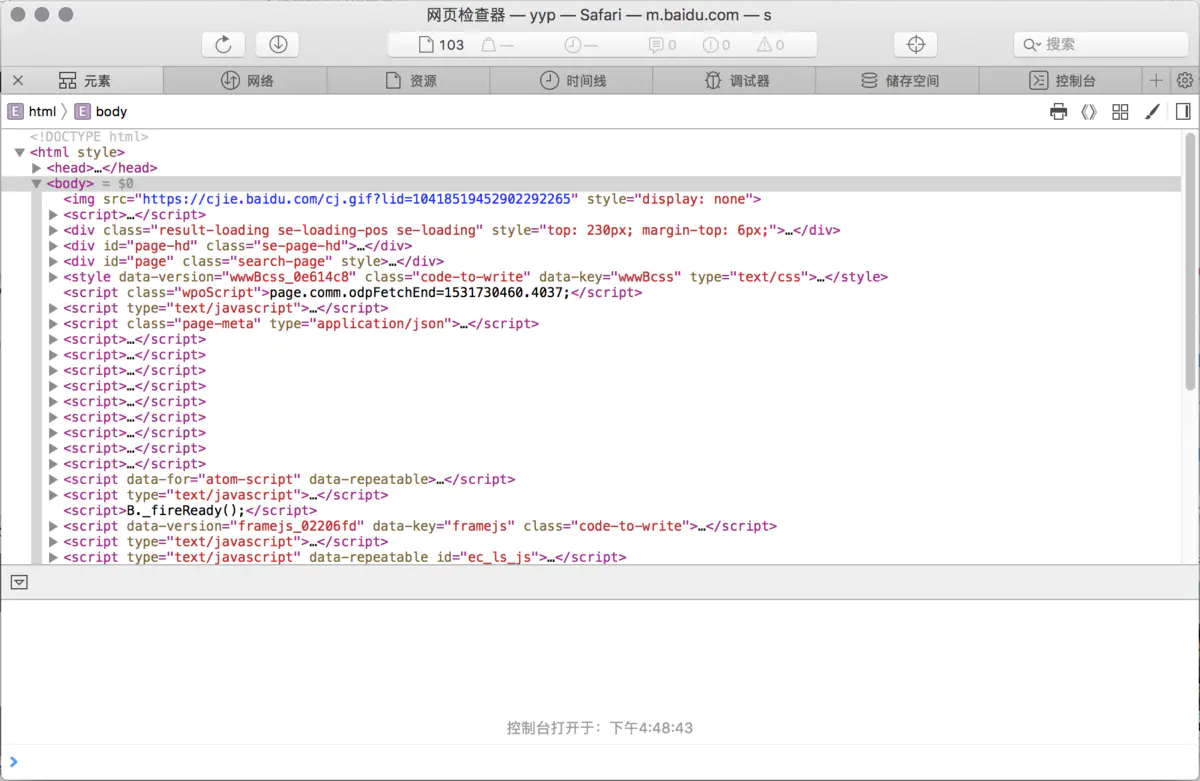Switch to the 调试器 tab
The image size is (1200, 781).
[x=734, y=81]
